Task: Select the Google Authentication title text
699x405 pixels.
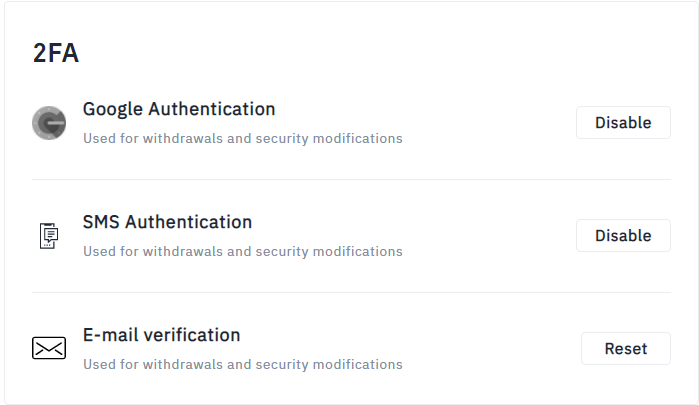Action: pos(179,109)
